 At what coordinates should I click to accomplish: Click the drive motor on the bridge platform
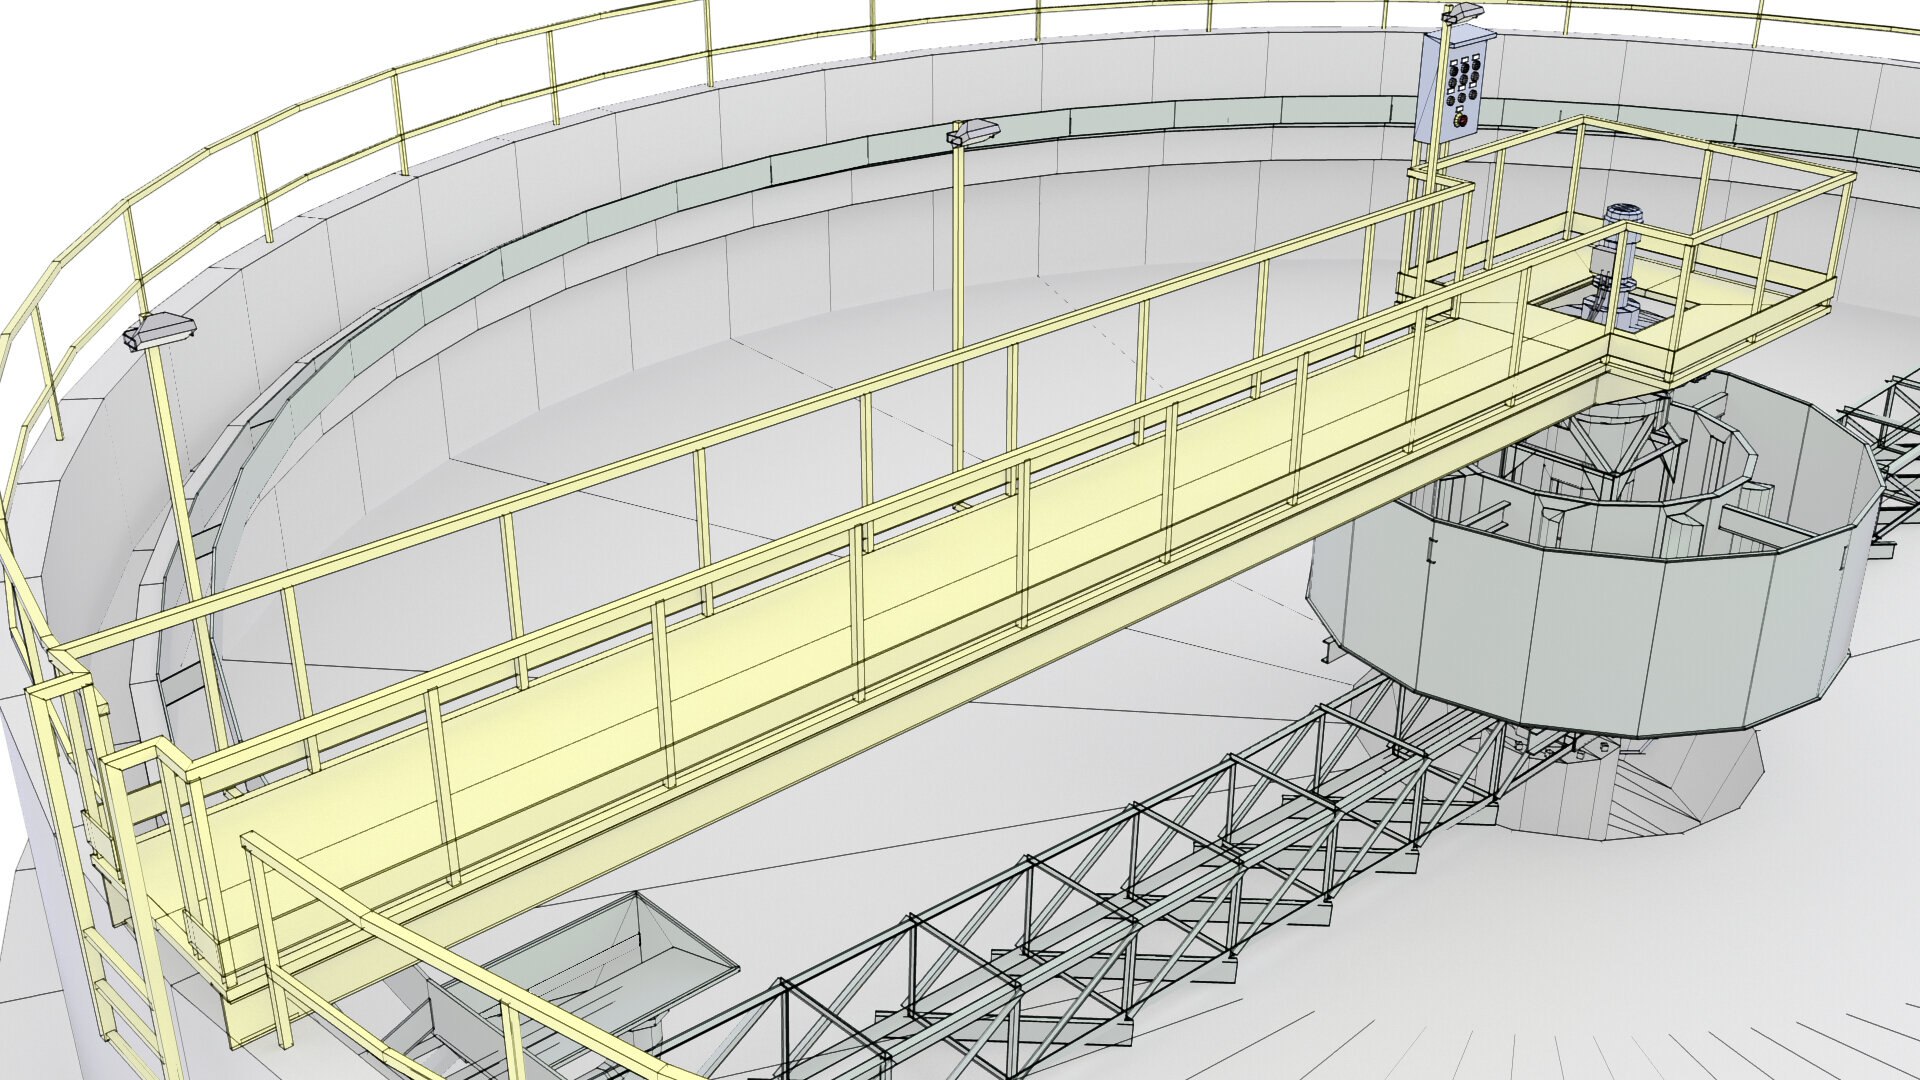(1612, 266)
